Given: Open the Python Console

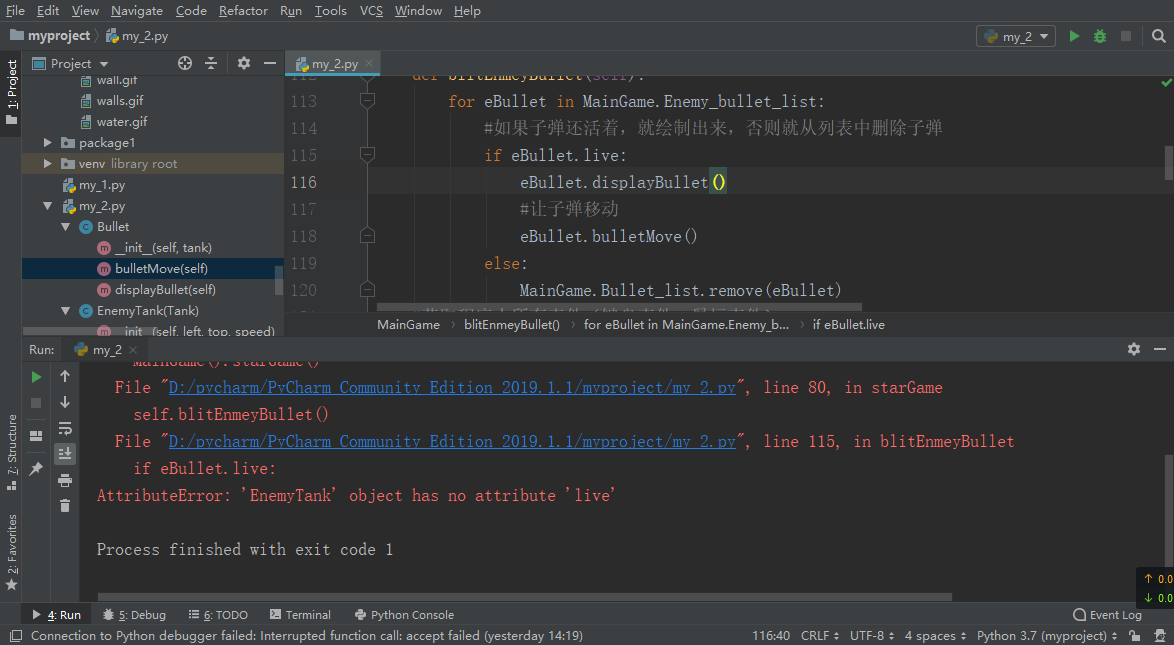Looking at the screenshot, I should [x=404, y=615].
